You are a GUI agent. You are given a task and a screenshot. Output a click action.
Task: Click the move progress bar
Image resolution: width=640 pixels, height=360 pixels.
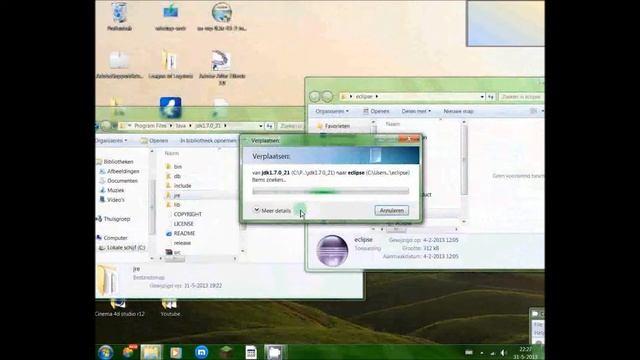tap(331, 191)
